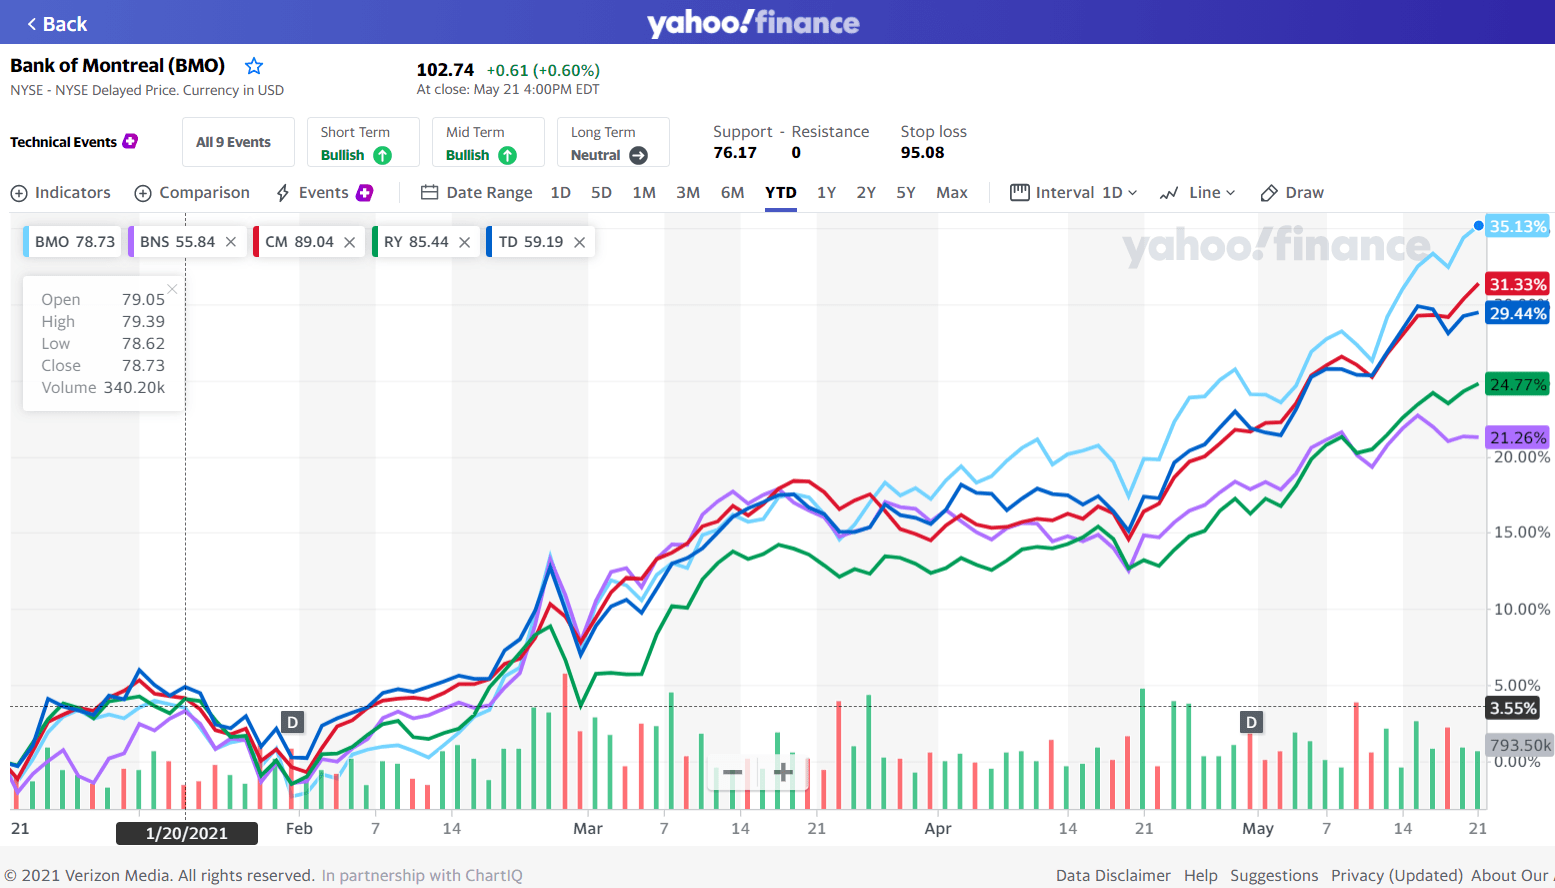Click the 1/20/2021 date marker

[187, 833]
